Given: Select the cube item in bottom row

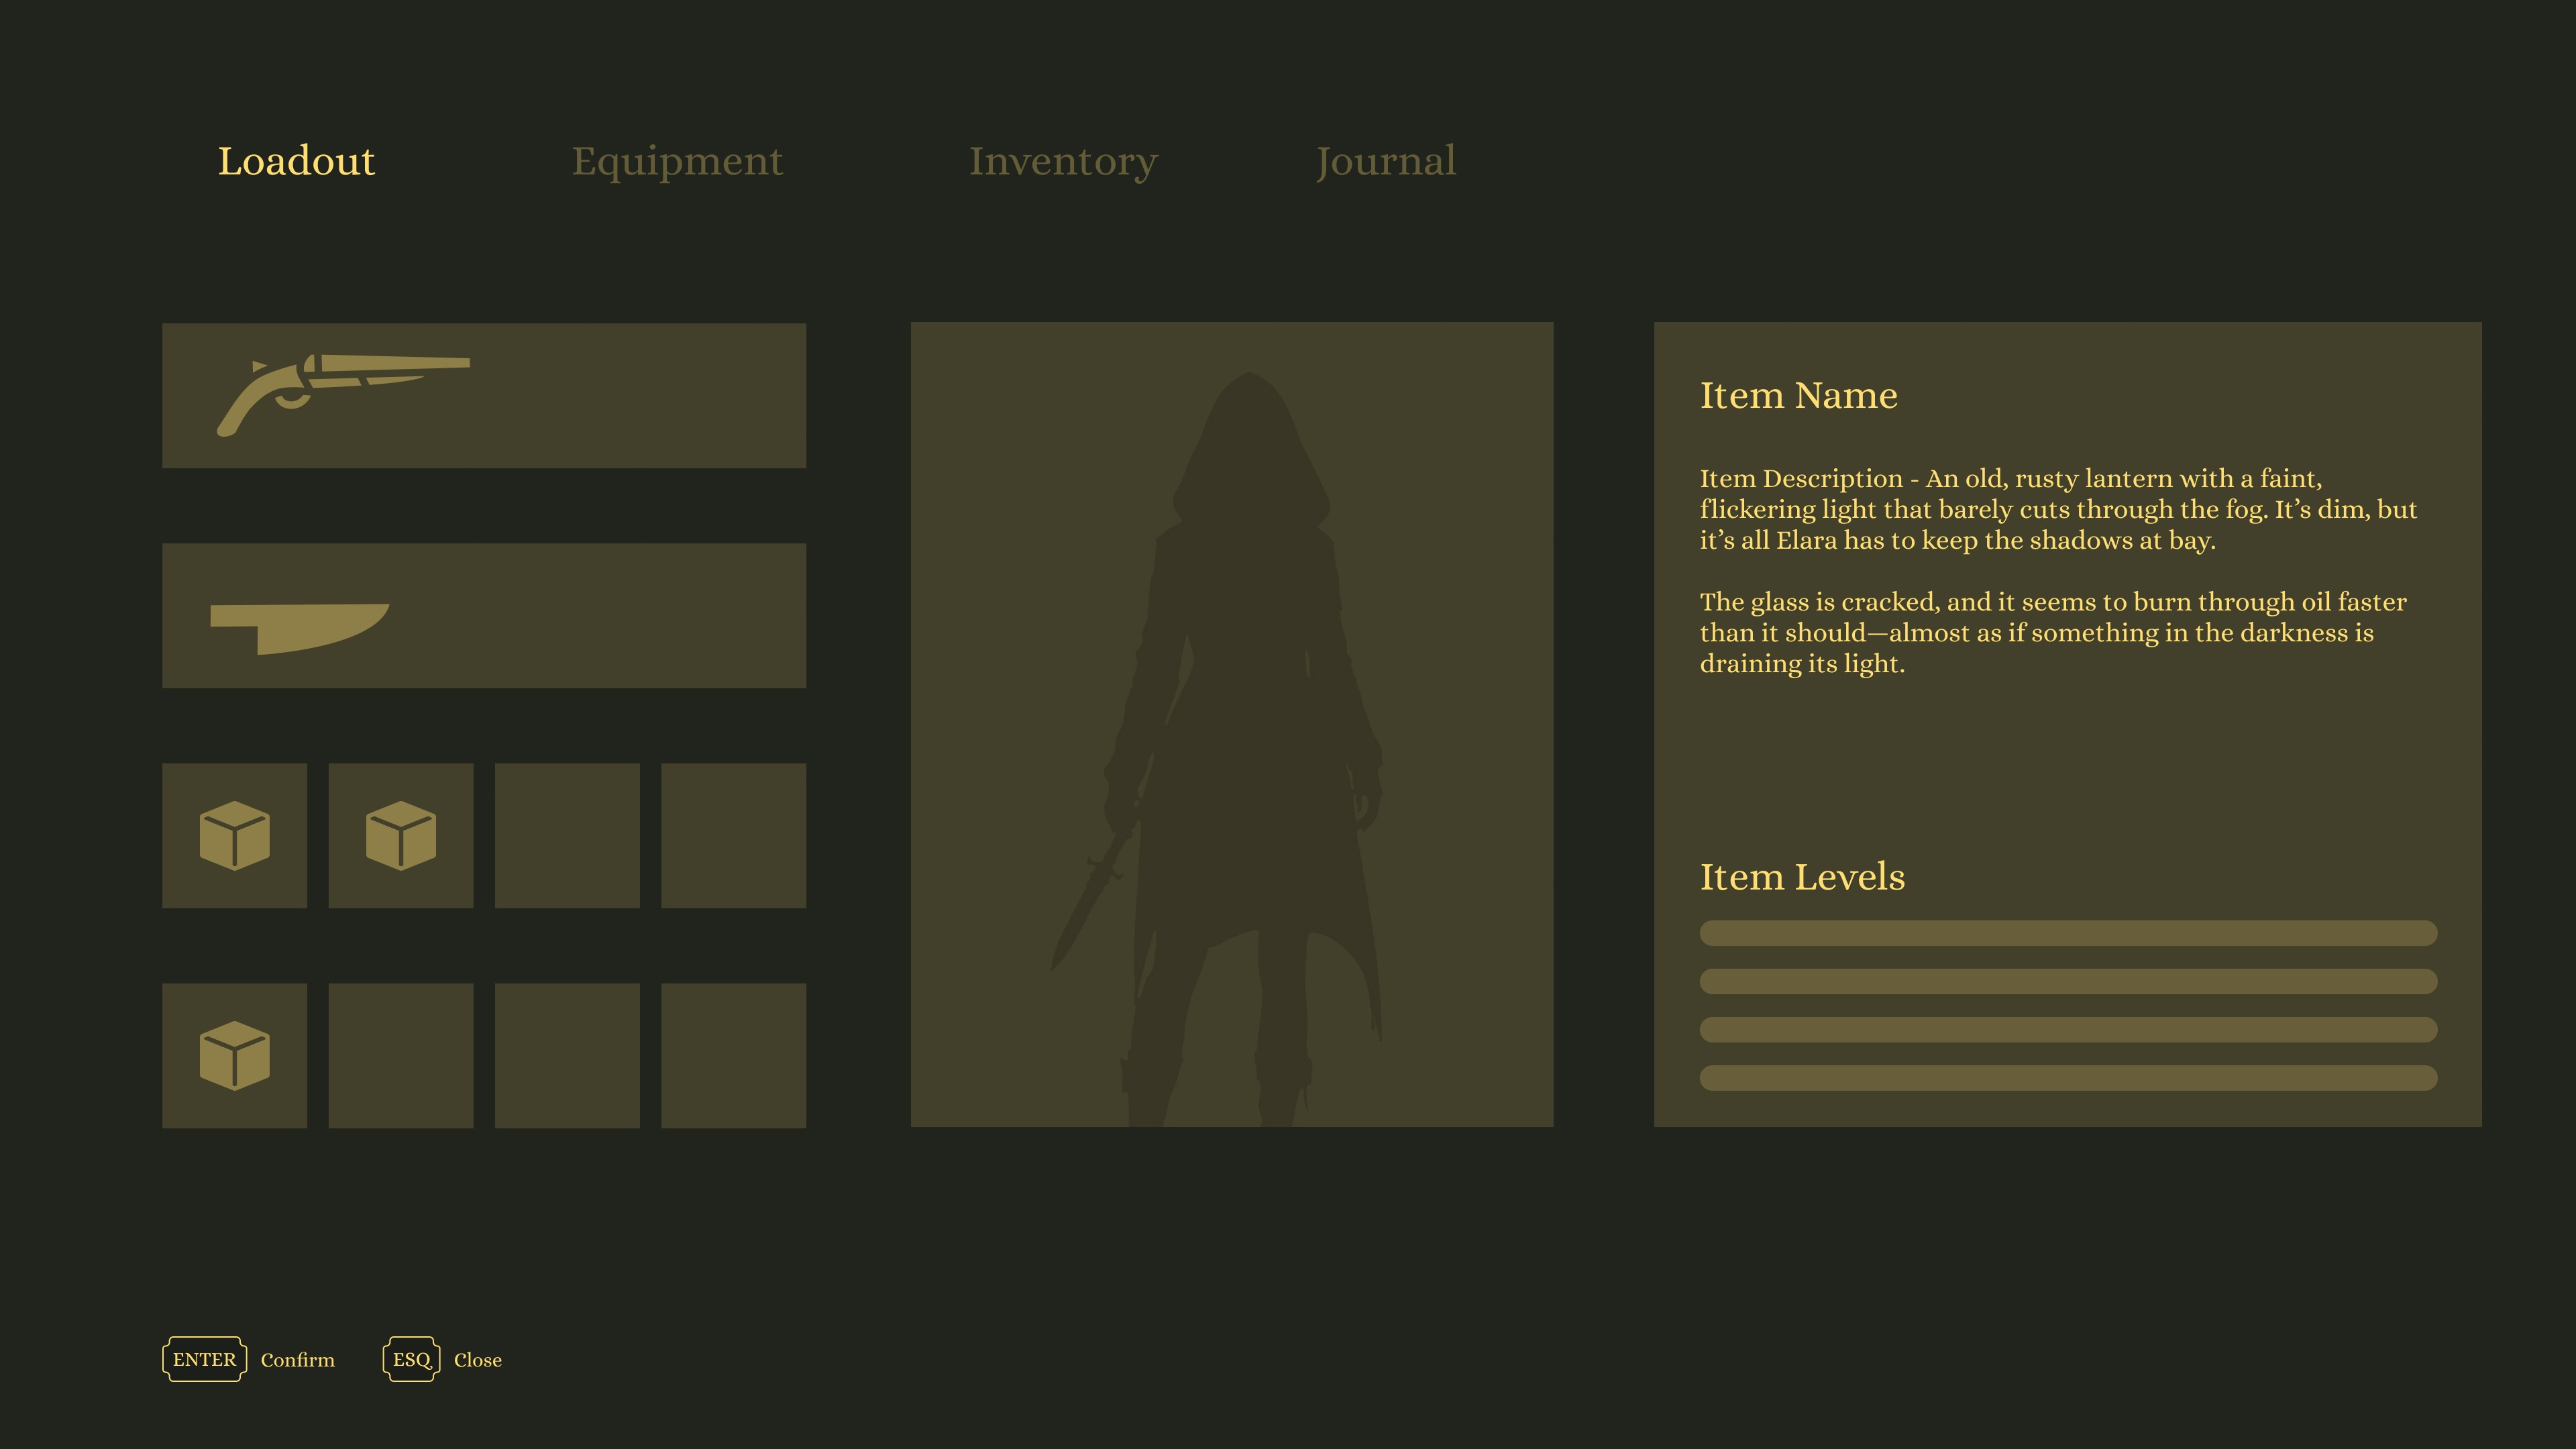Looking at the screenshot, I should [x=234, y=1055].
